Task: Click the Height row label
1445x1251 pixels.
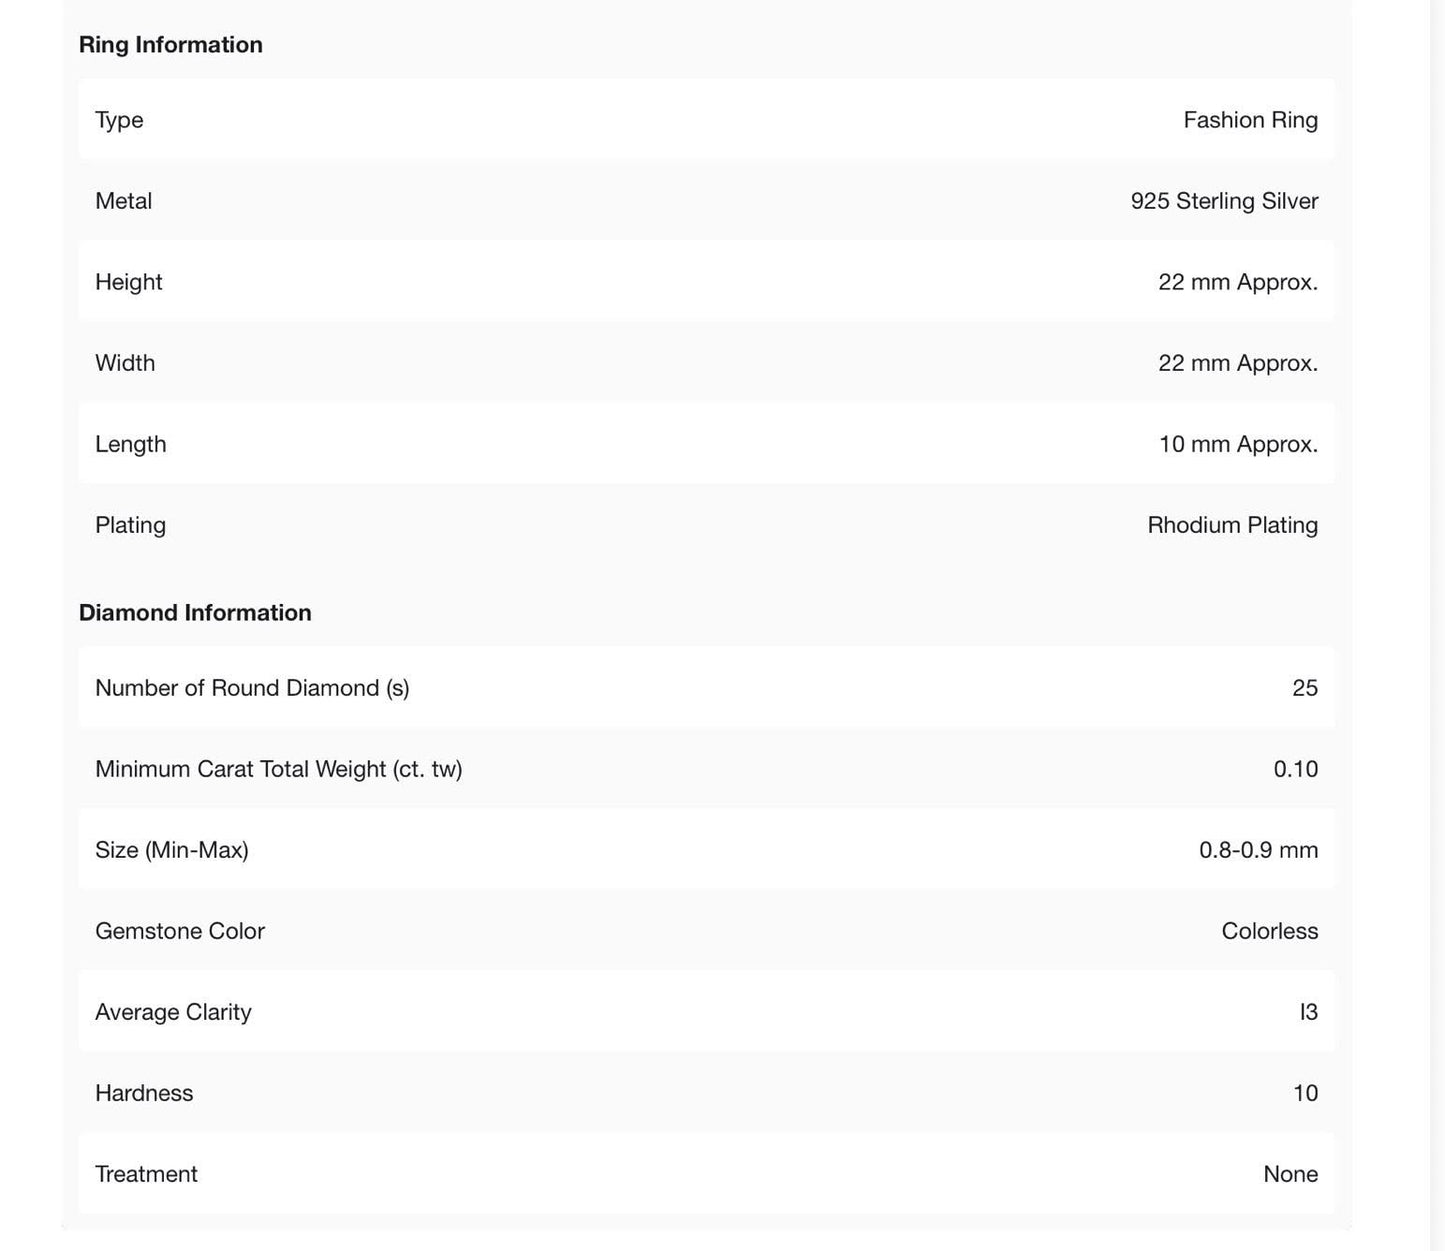Action: coord(128,282)
